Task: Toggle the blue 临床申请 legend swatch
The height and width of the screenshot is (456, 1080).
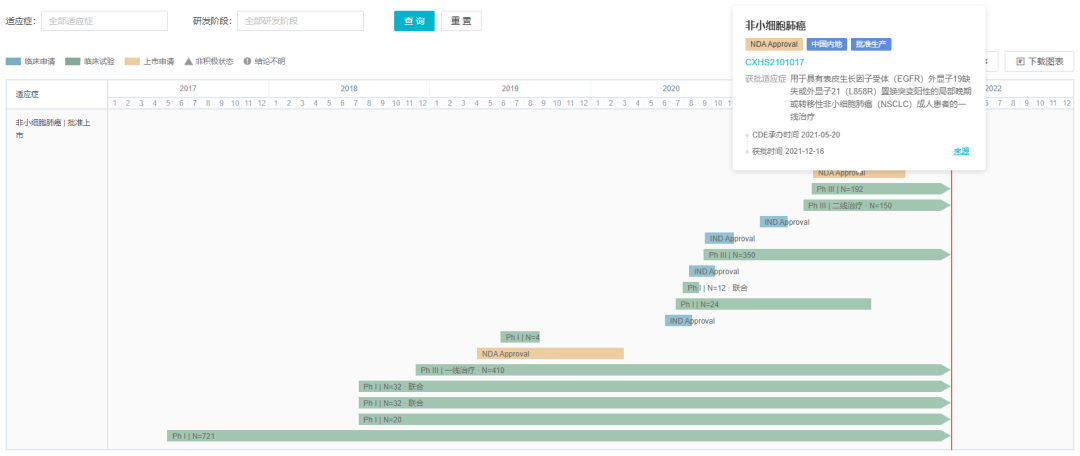Action: coord(13,61)
